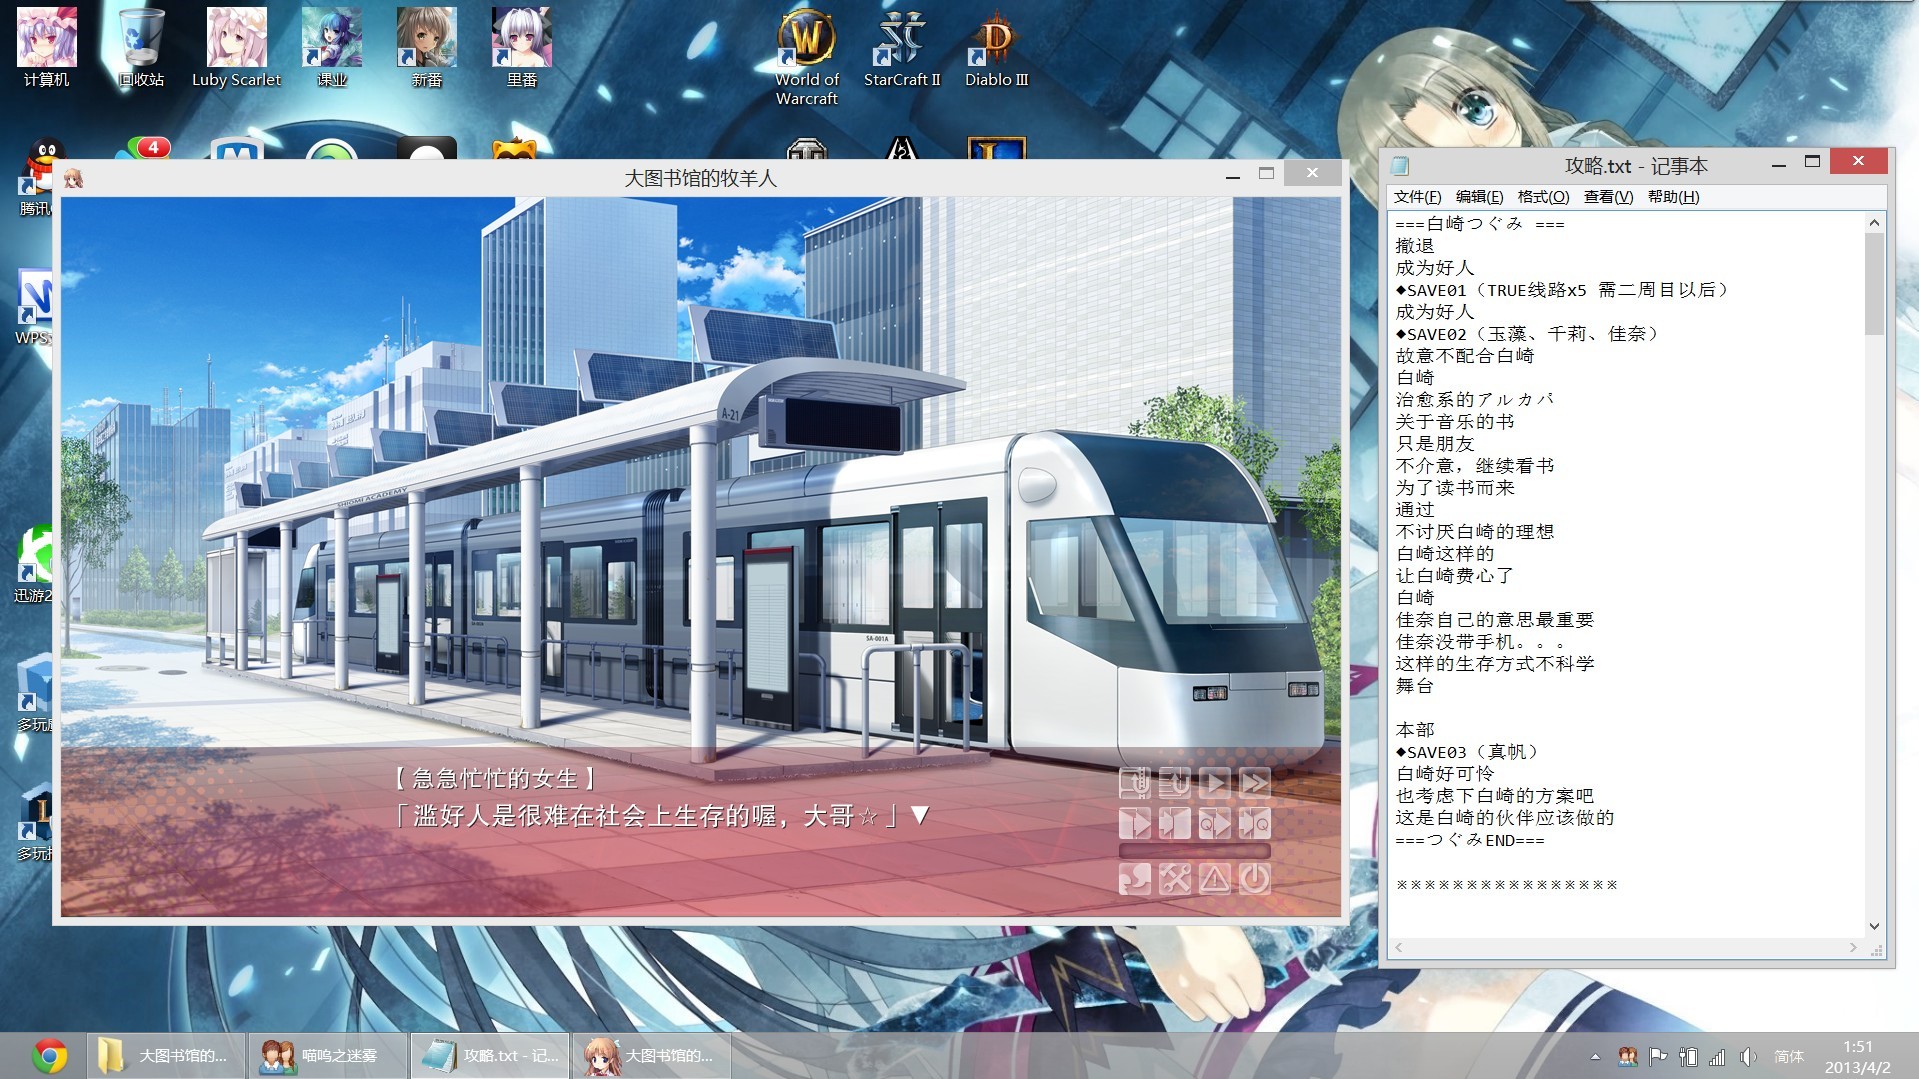
Task: Click Notepad vertical scrollbar down arrow
Action: pos(1874,927)
